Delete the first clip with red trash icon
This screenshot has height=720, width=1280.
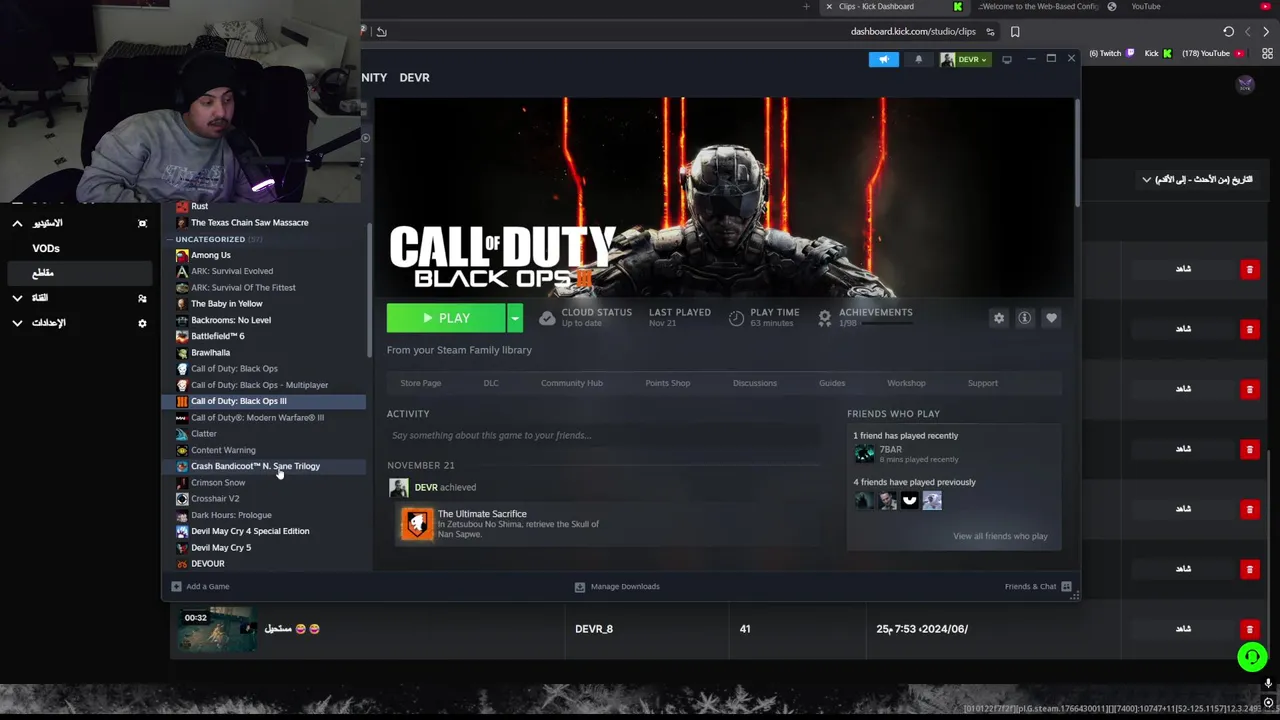(1249, 269)
